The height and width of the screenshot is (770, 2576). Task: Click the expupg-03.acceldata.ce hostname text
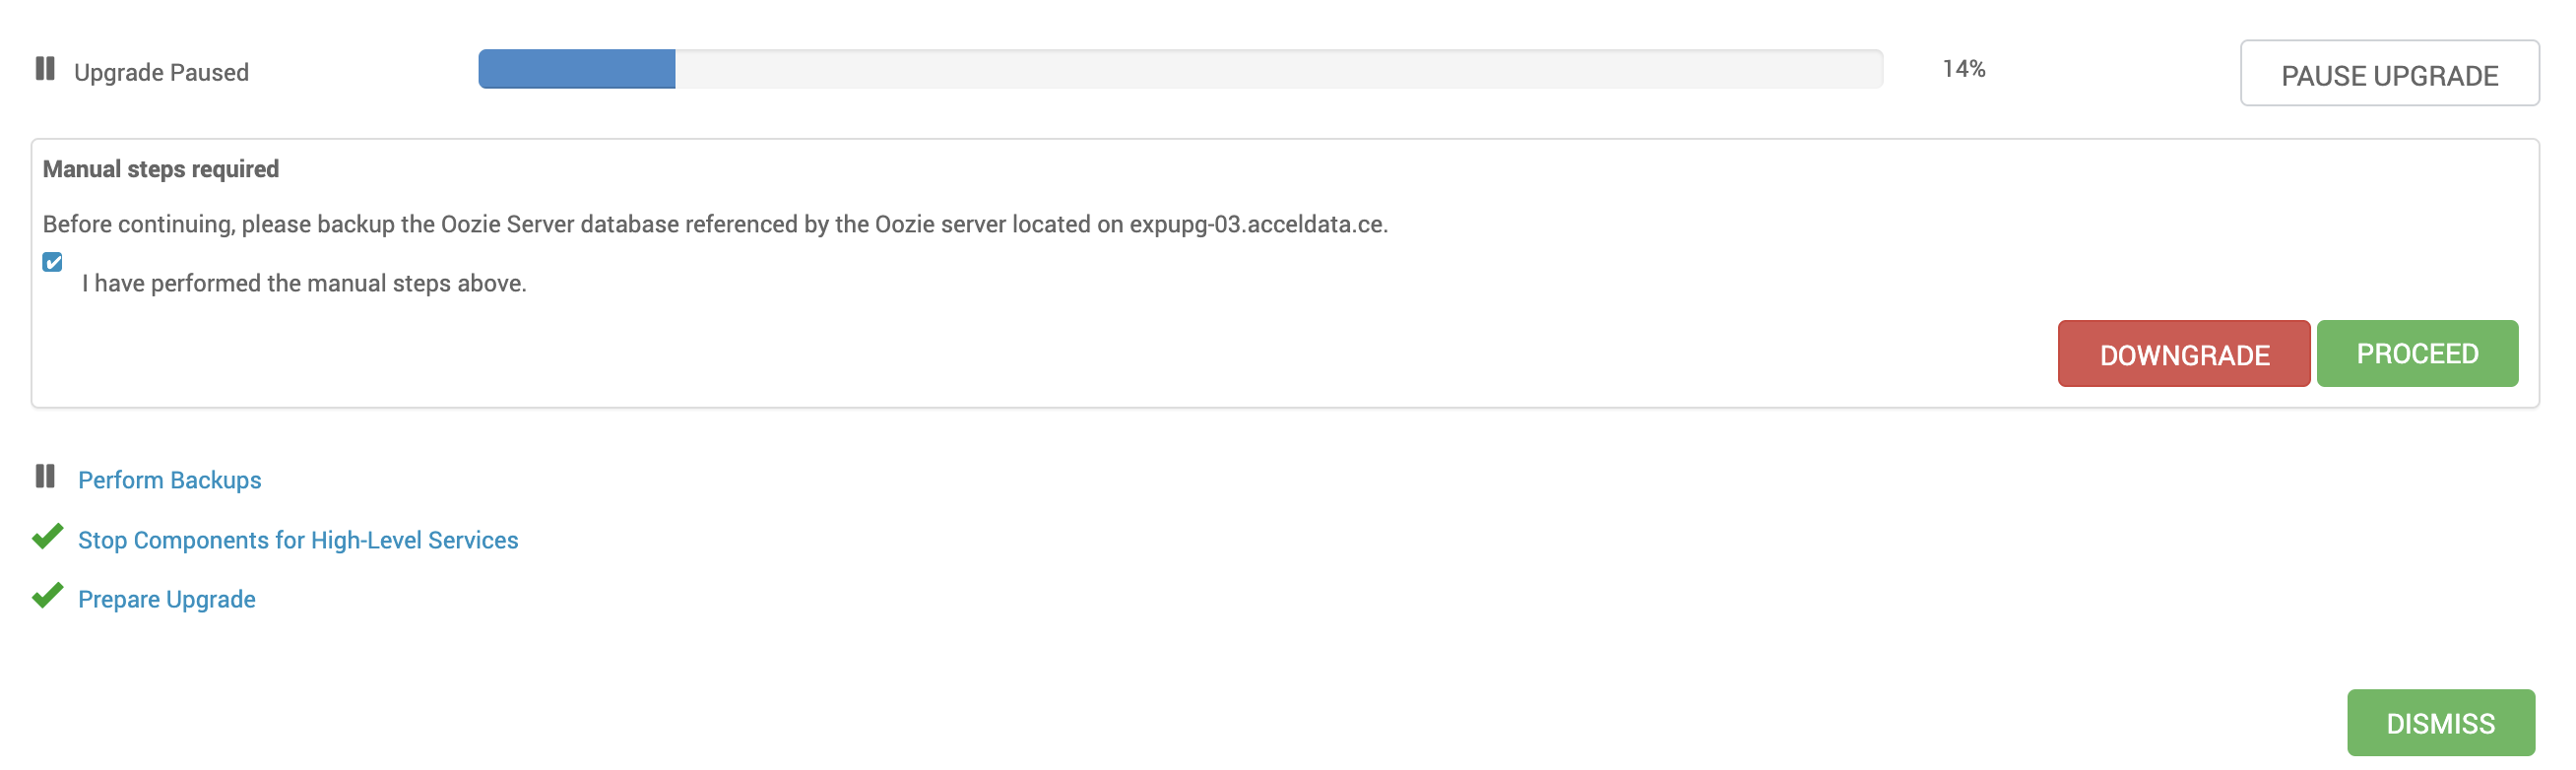[1257, 224]
